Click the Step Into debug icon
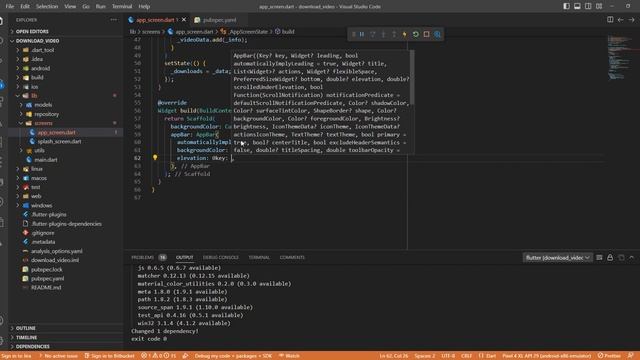Viewport: 640px width, 360px height. [383, 34]
